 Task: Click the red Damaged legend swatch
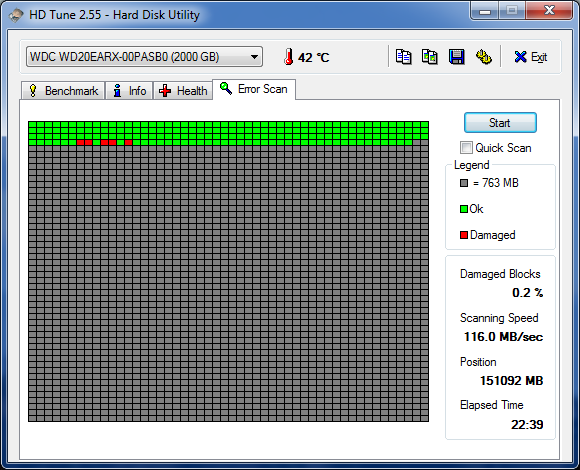coord(464,235)
